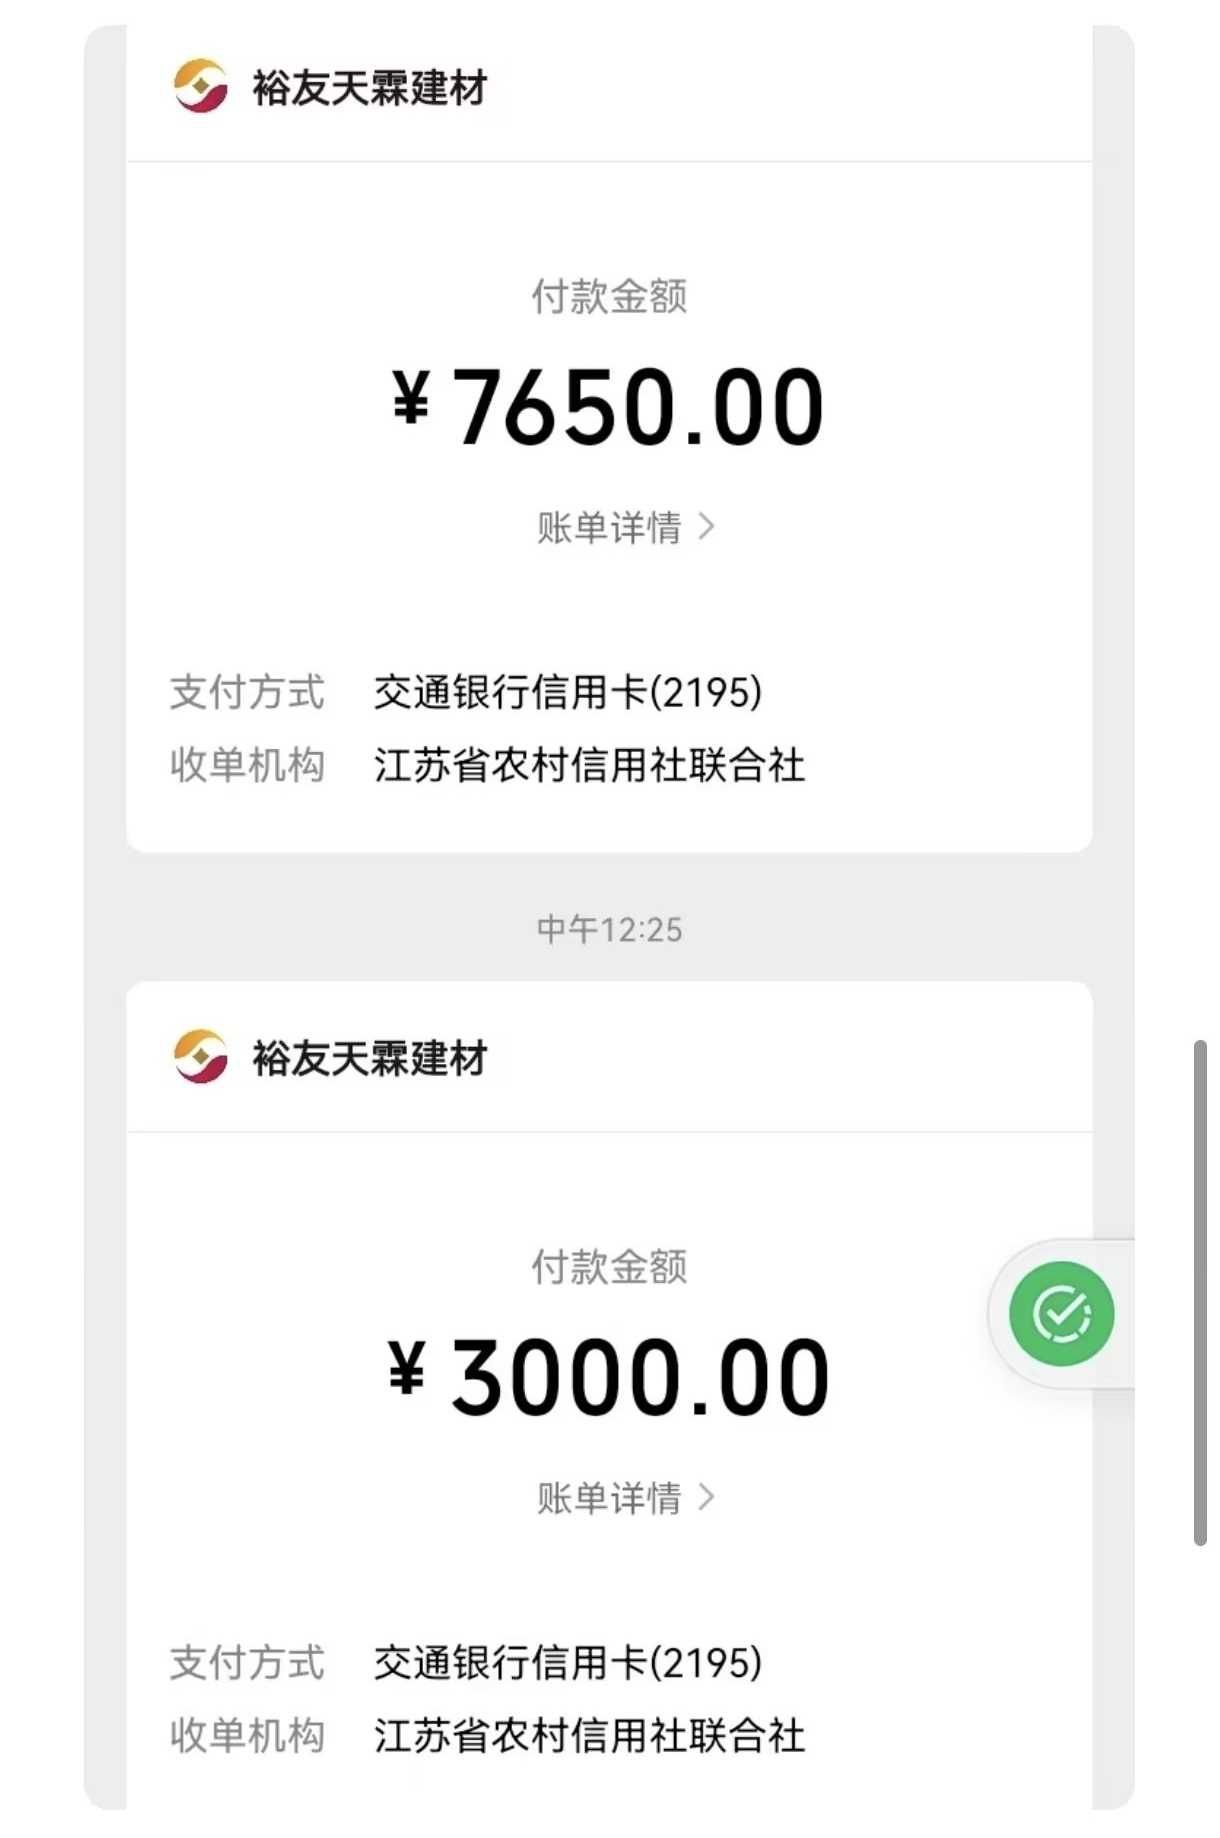The height and width of the screenshot is (1838, 1220).
Task: Click the 付款金额 label above 3000.00
Action: click(x=609, y=1267)
